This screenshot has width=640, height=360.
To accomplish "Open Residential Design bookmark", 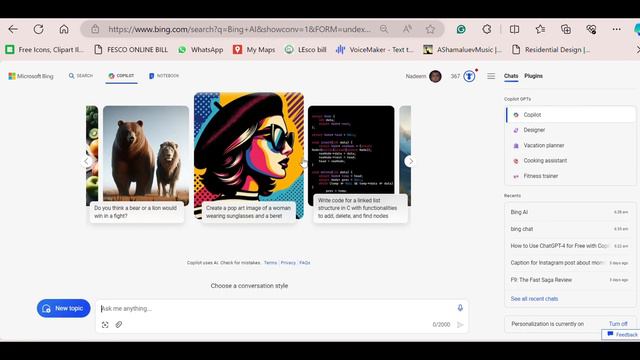I will 551,49.
